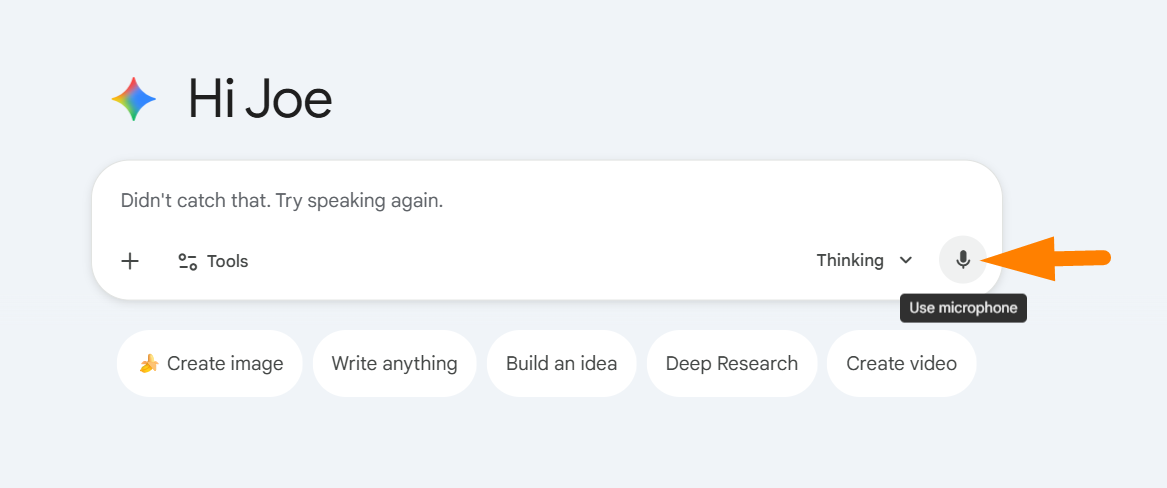Click the banana icon in Create image
This screenshot has height=488, width=1167.
(x=149, y=364)
